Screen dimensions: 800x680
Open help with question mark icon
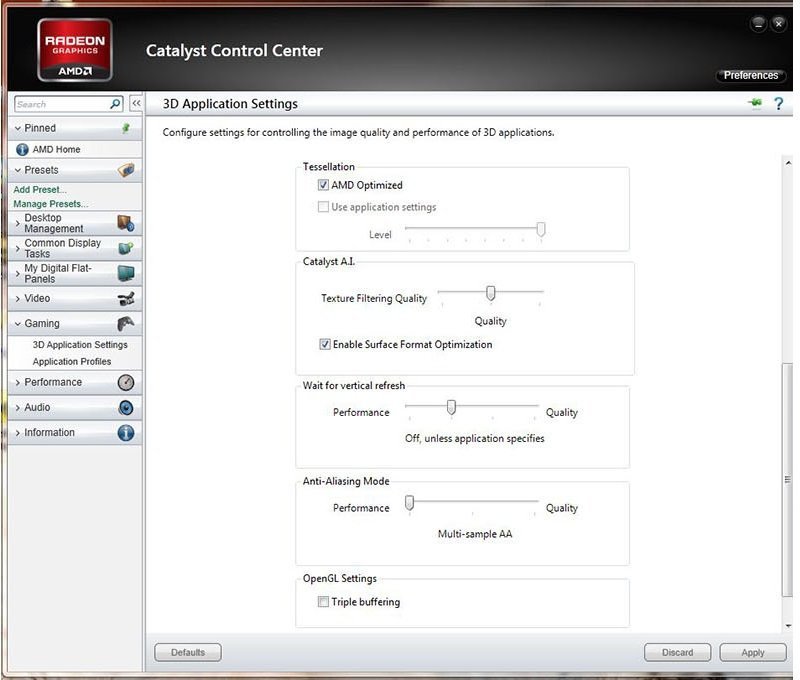[x=778, y=104]
